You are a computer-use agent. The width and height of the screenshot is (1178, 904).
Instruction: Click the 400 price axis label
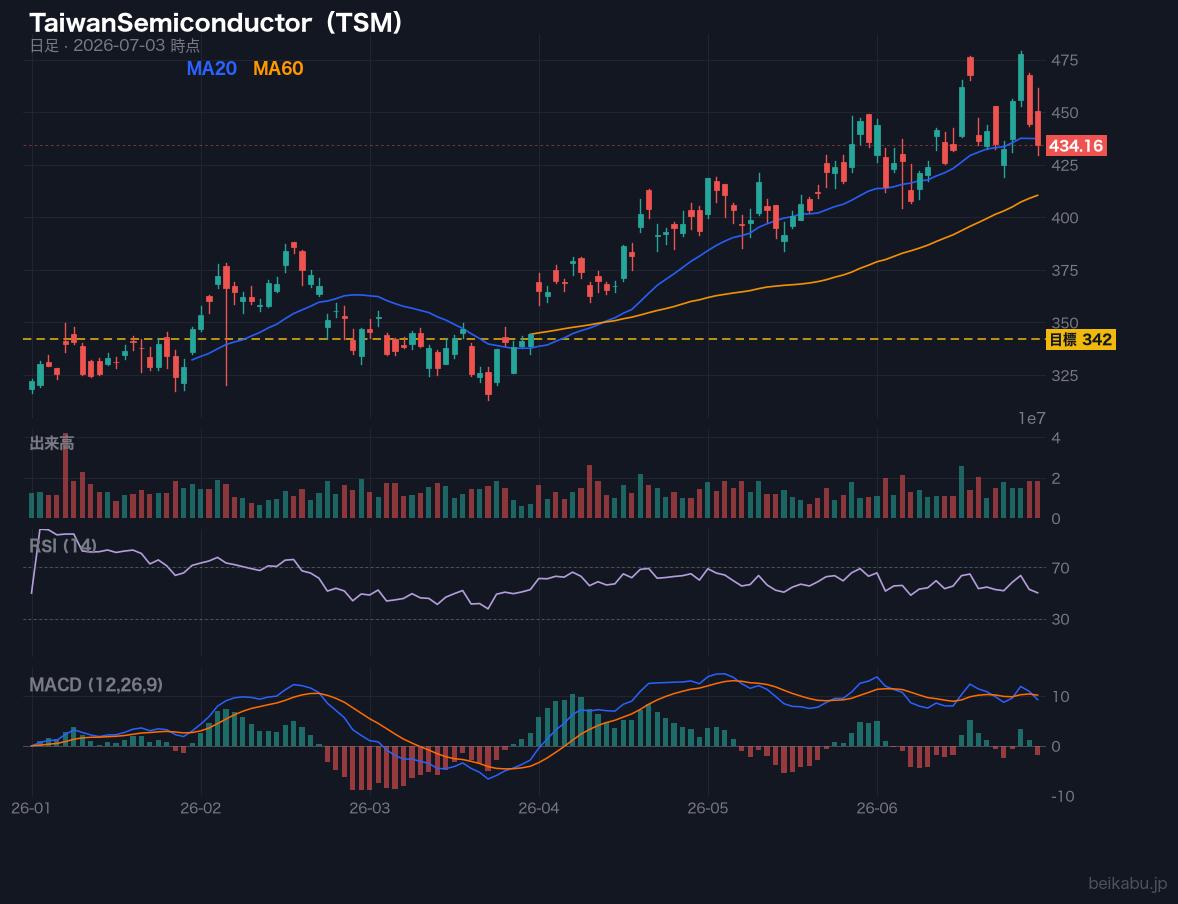tap(1065, 218)
